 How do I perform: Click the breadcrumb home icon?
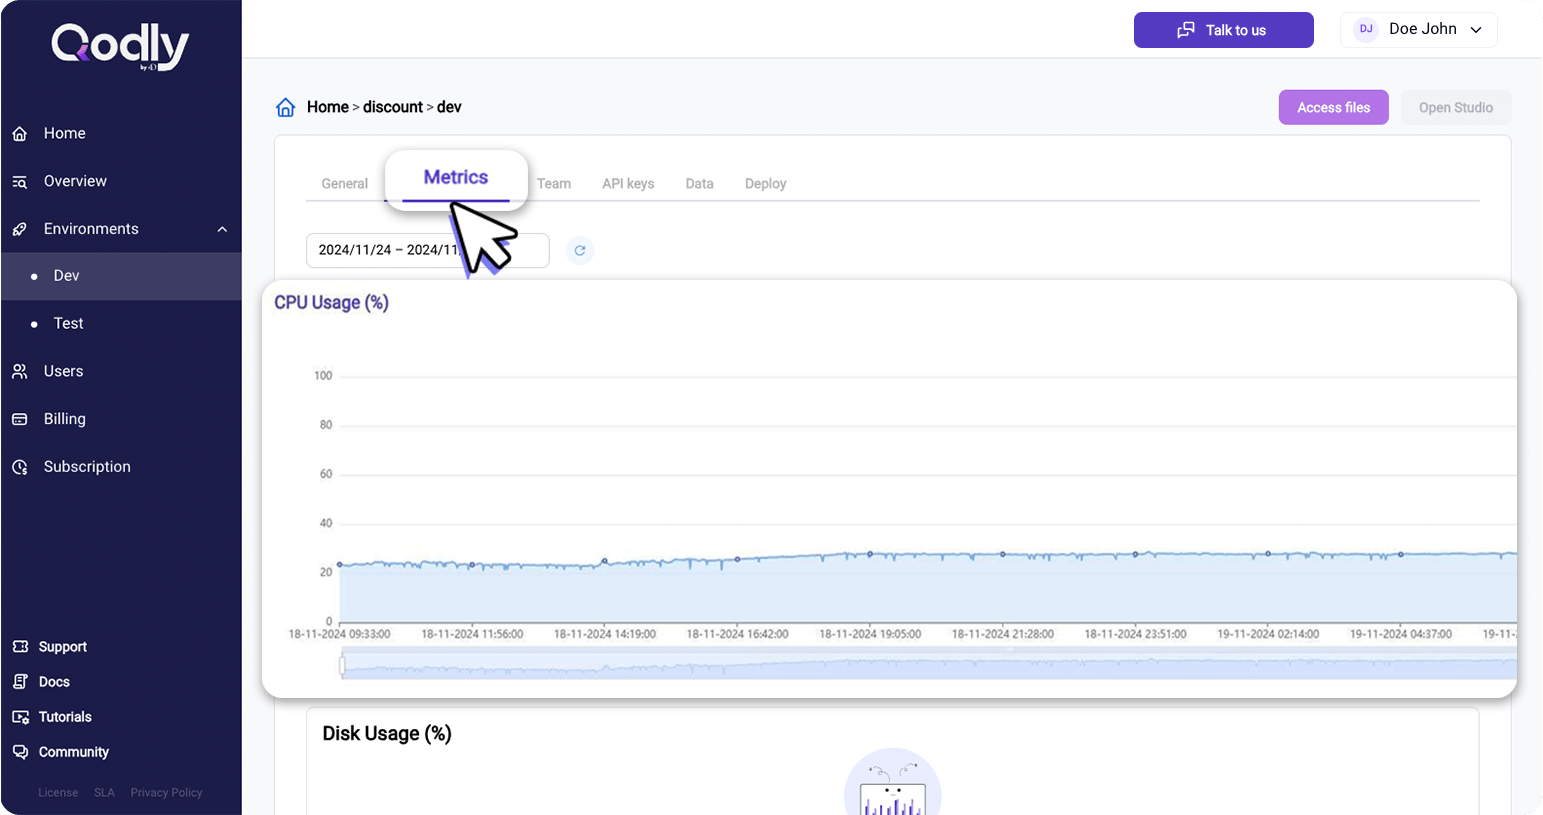coord(286,108)
